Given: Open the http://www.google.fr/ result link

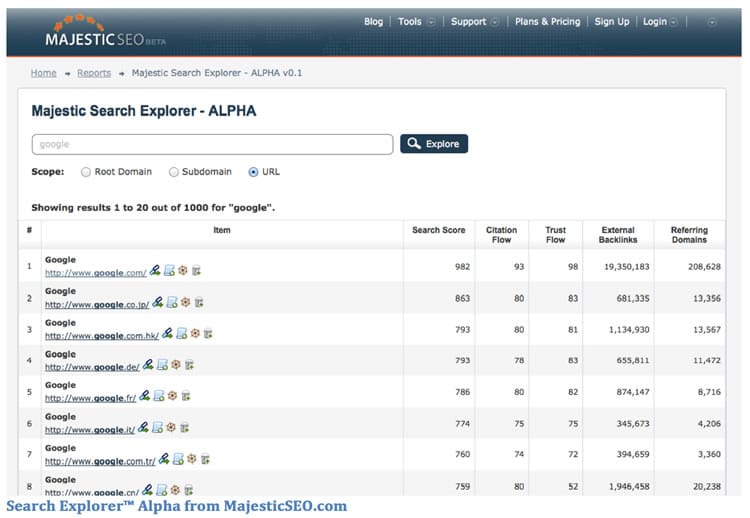Looking at the screenshot, I should tap(90, 398).
